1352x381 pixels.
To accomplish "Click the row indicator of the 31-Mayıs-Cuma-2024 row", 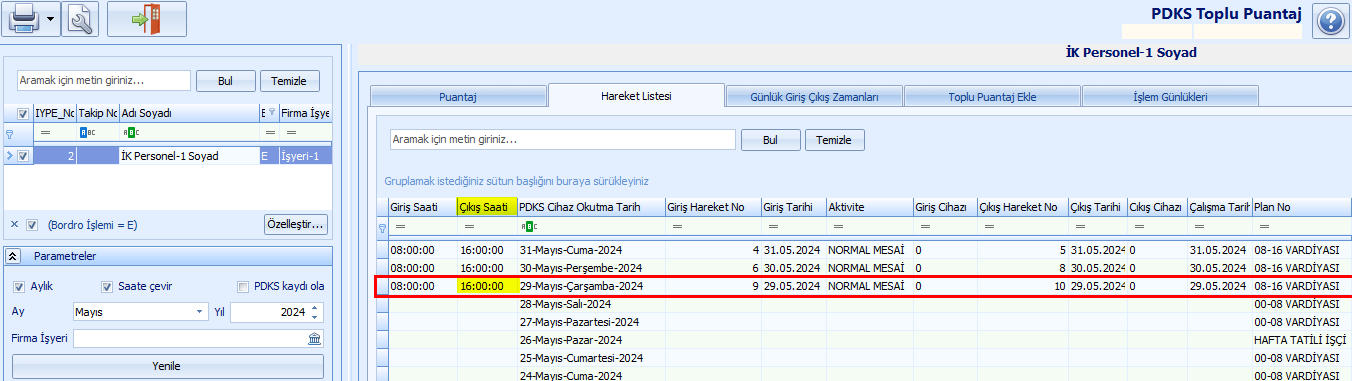I will 382,250.
